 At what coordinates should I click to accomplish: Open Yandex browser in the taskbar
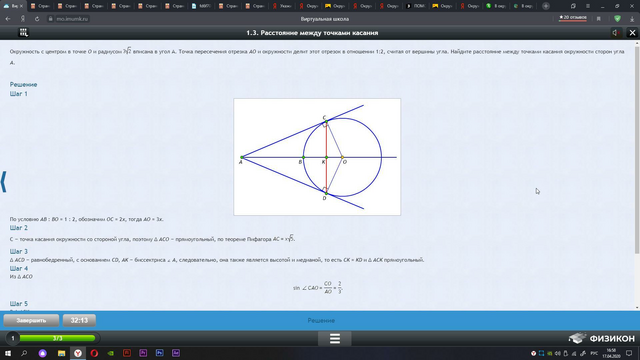[x=78, y=353]
